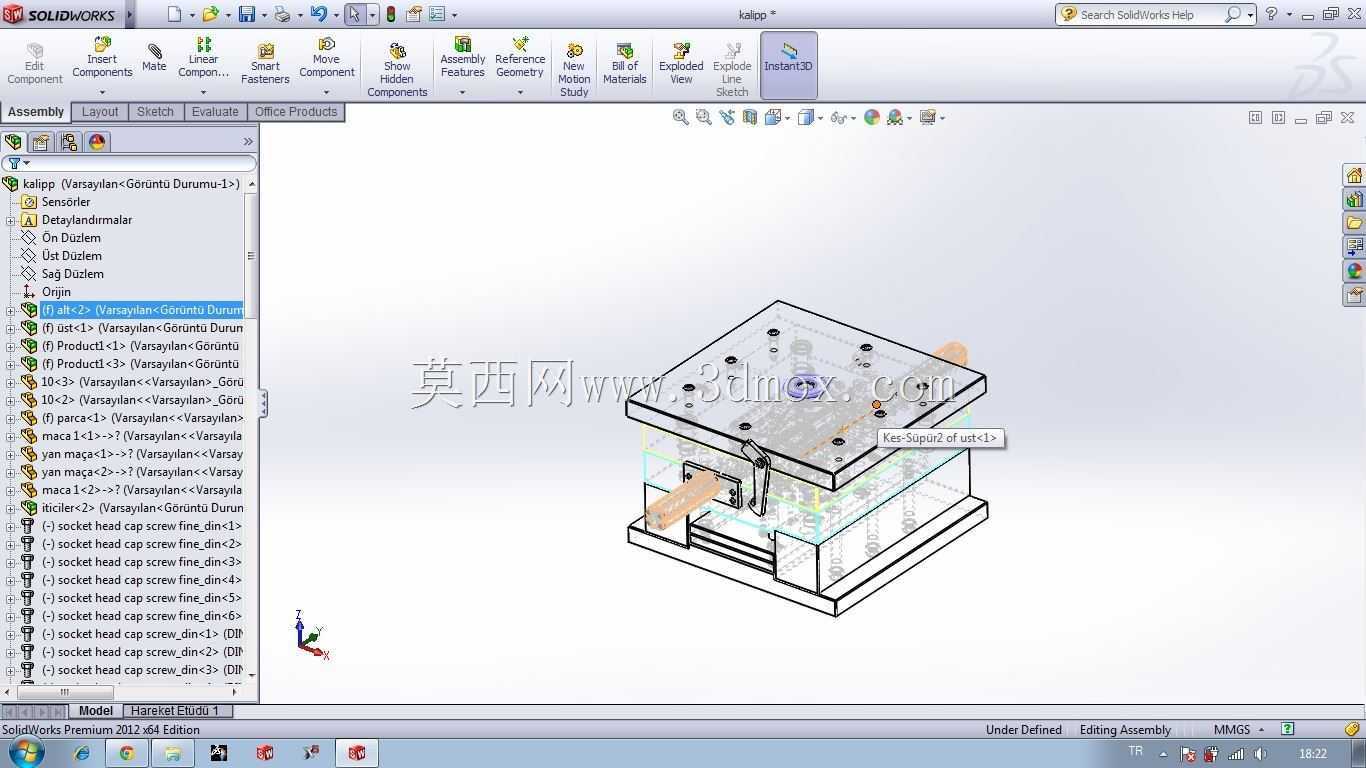Open the MMGS unit system selector
The width and height of the screenshot is (1366, 768).
click(x=1238, y=729)
